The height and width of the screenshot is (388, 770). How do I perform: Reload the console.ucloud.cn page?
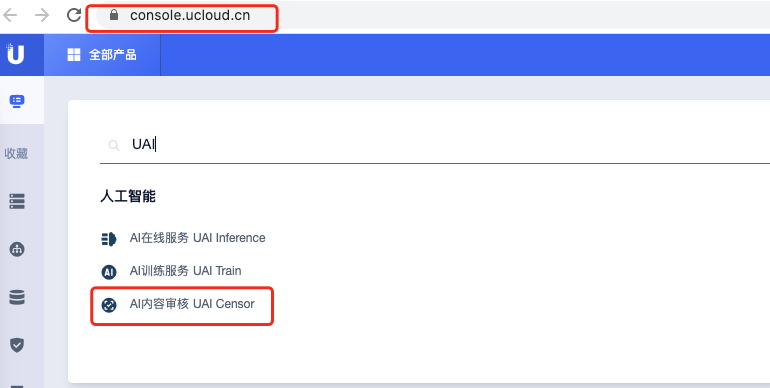pos(74,15)
